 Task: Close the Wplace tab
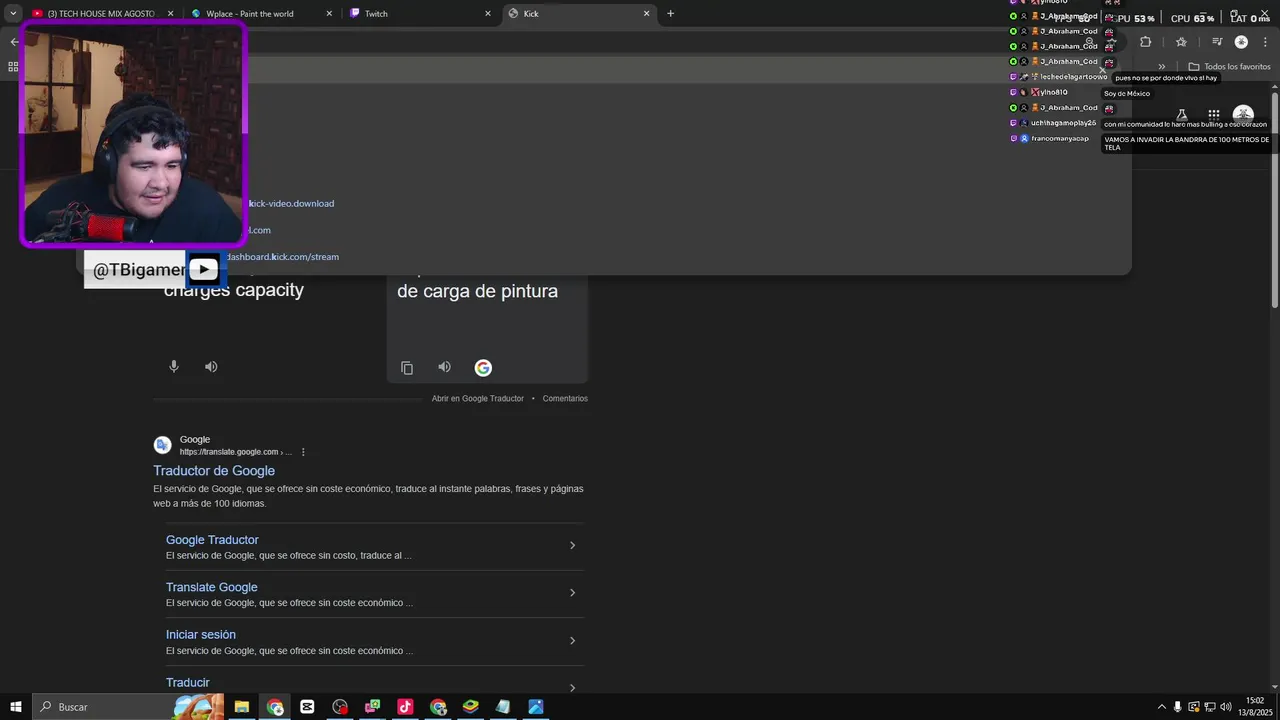click(330, 14)
